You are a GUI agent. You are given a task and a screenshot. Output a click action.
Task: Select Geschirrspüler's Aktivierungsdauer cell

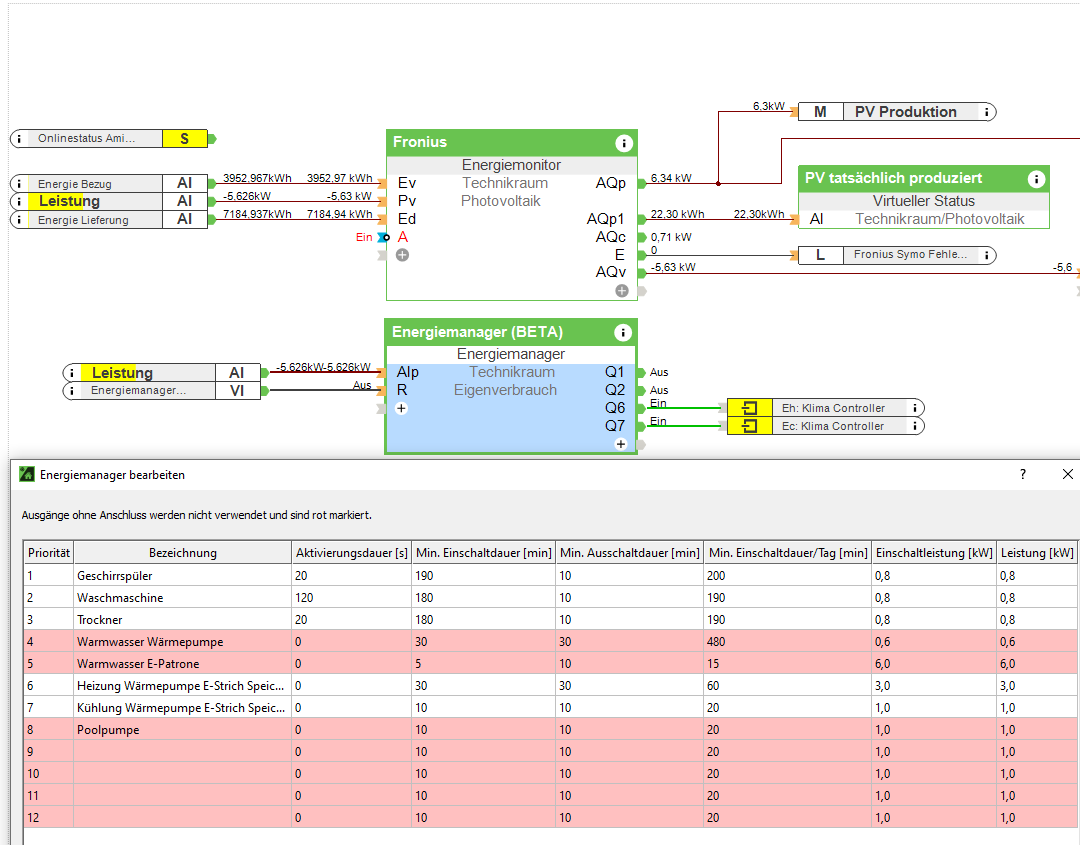(x=350, y=576)
